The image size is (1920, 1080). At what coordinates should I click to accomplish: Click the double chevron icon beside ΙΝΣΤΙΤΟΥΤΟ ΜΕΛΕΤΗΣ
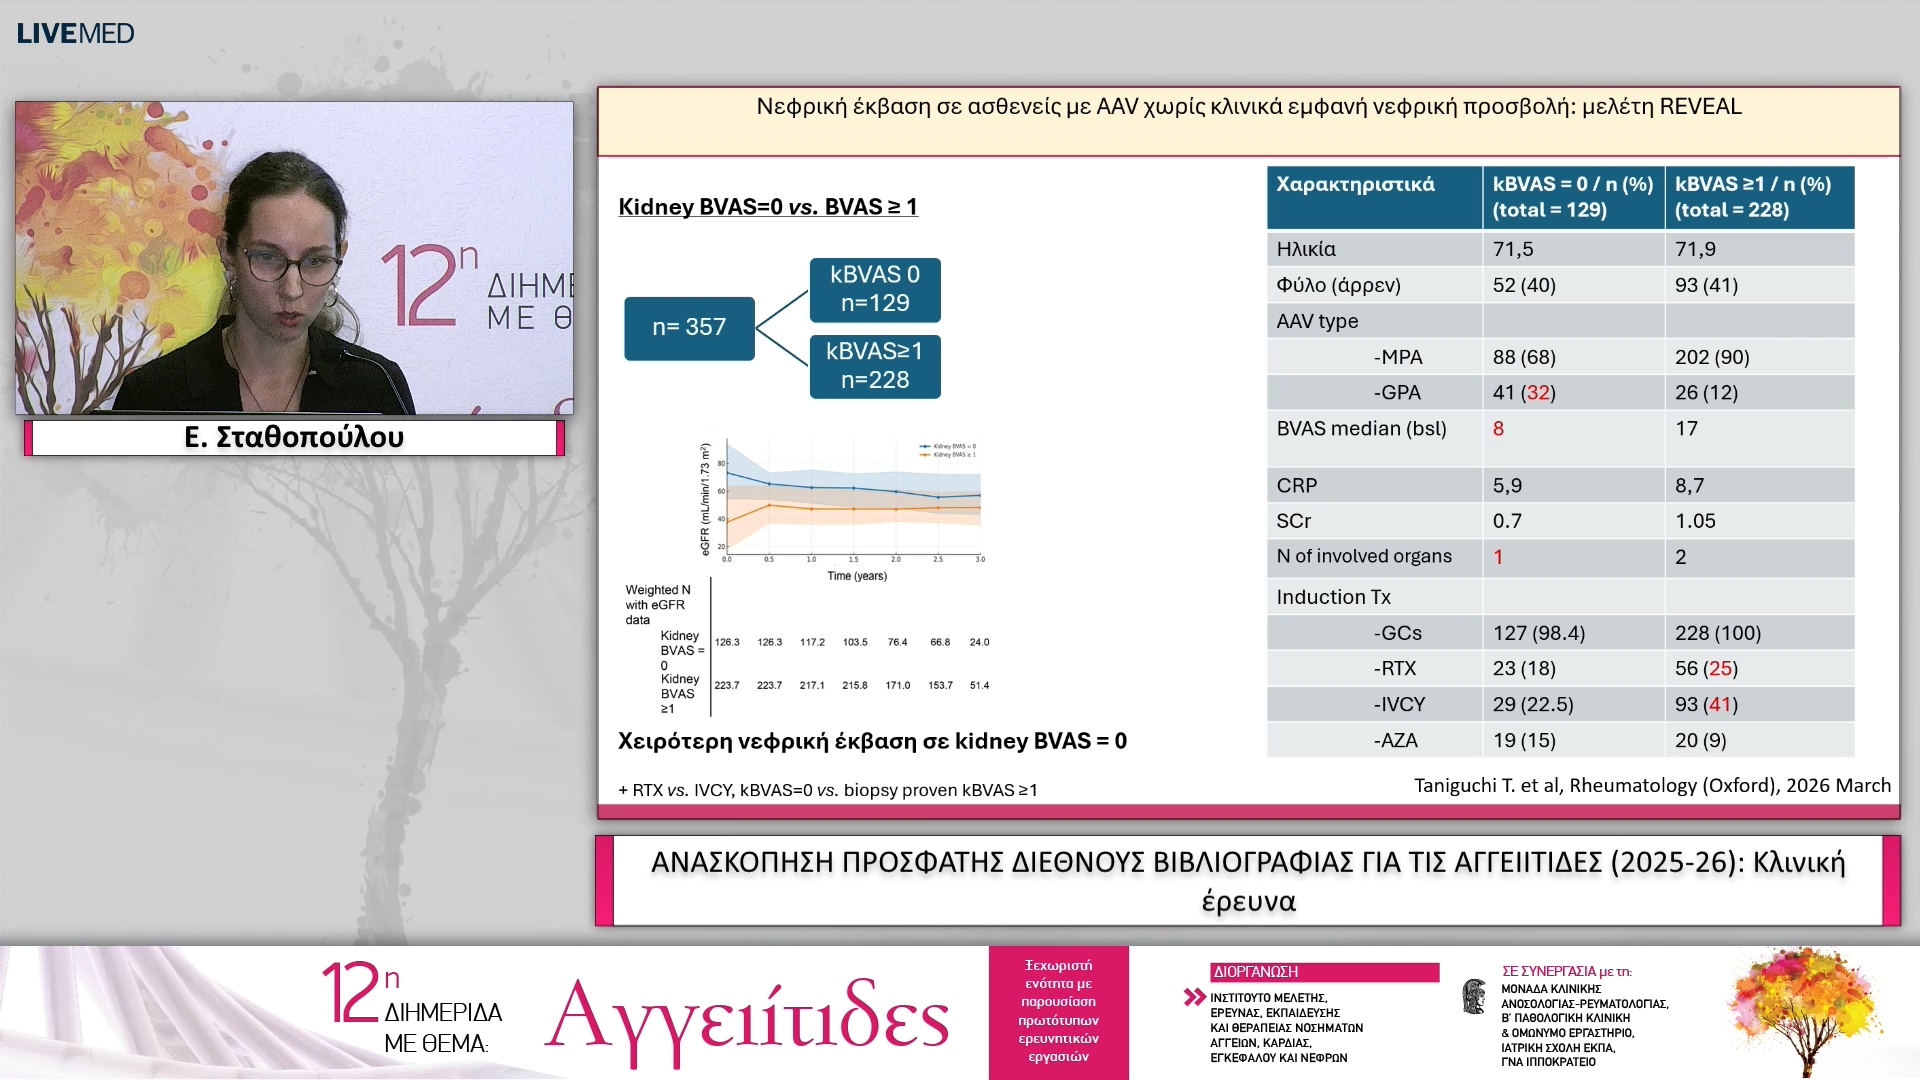1194,997
